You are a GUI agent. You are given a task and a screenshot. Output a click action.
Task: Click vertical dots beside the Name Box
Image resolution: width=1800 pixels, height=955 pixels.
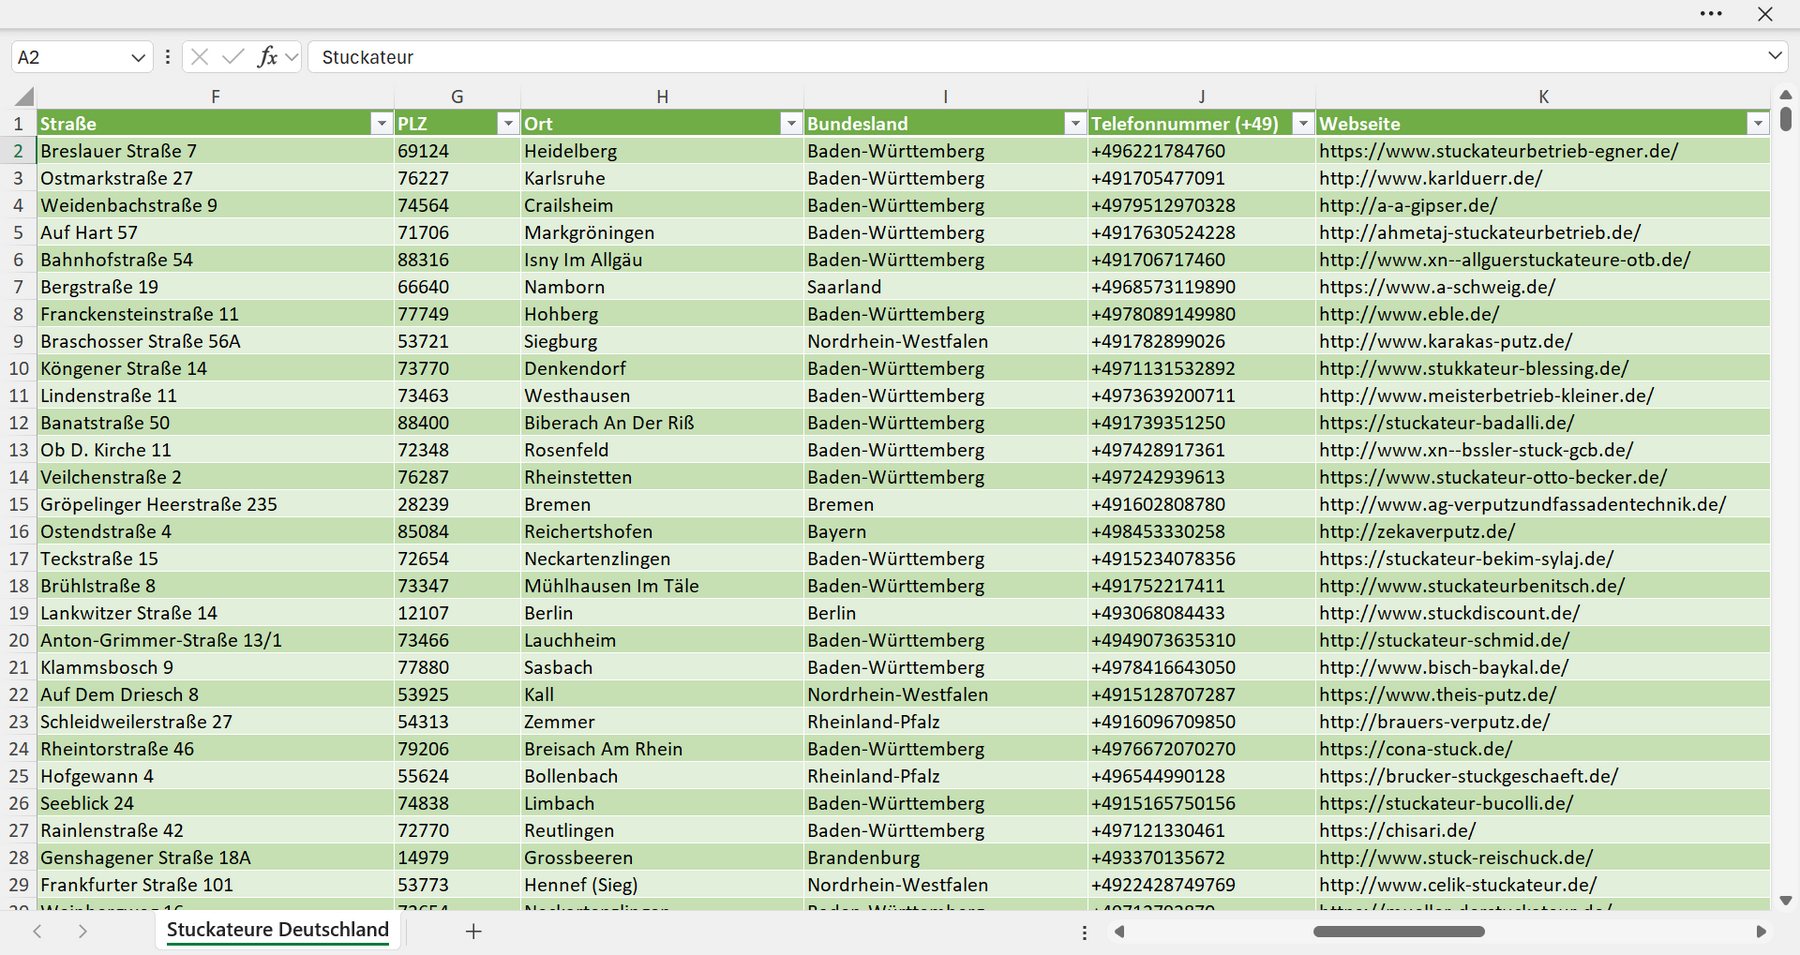[x=167, y=57]
